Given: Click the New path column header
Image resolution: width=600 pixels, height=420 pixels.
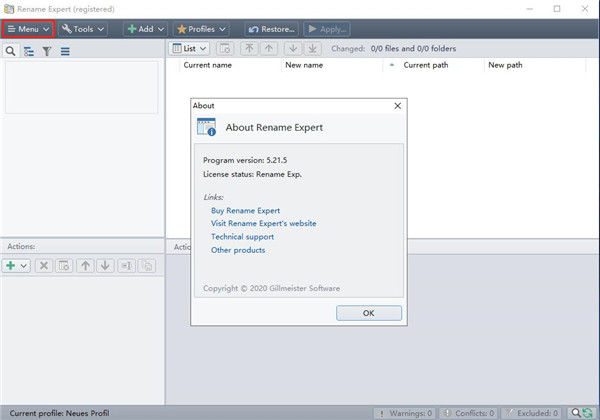Looking at the screenshot, I should click(535, 65).
